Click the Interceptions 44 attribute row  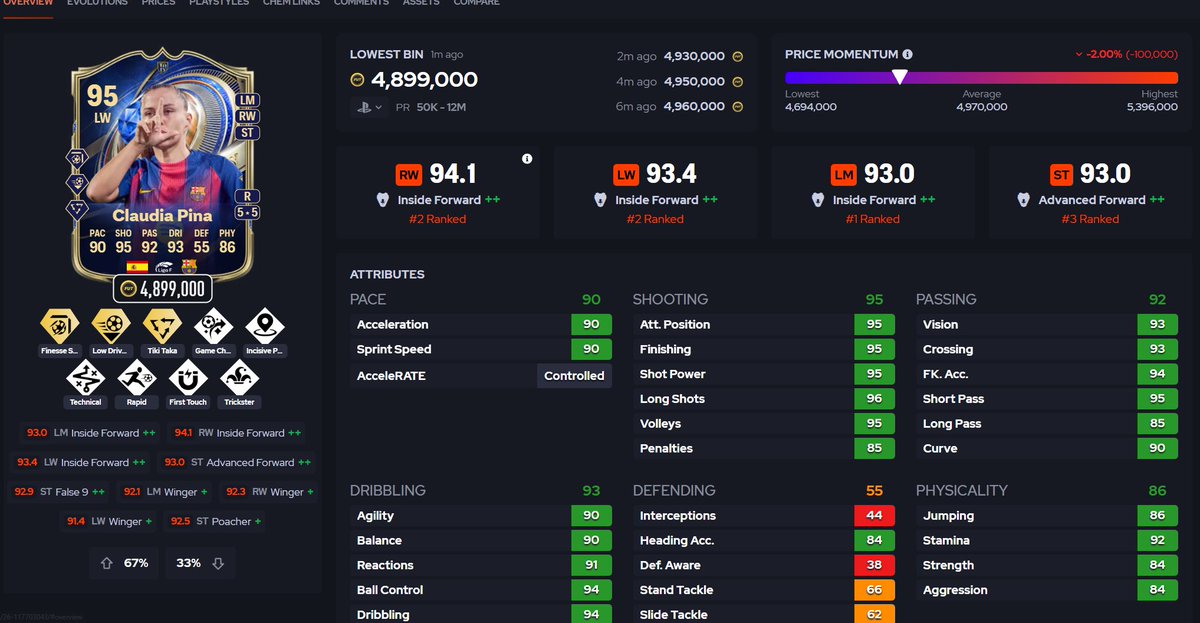coord(764,516)
